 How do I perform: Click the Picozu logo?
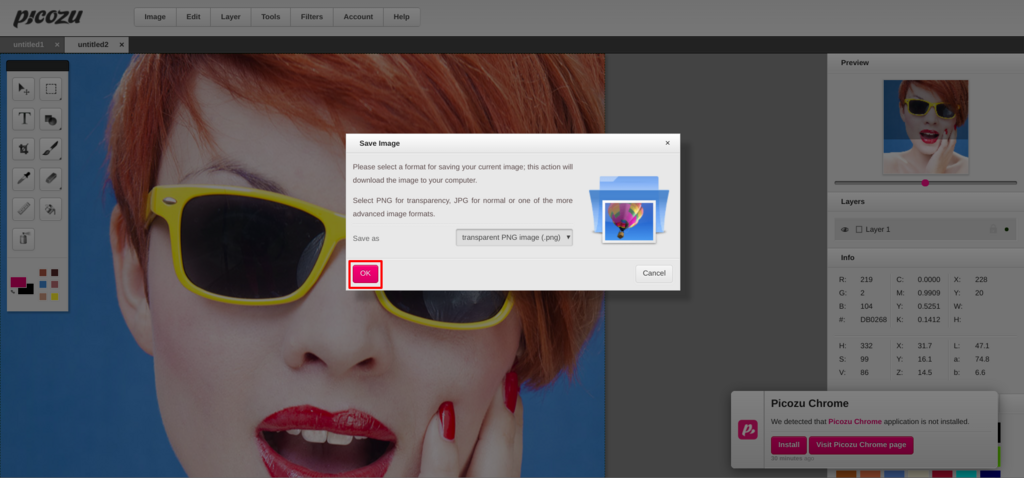click(x=48, y=18)
